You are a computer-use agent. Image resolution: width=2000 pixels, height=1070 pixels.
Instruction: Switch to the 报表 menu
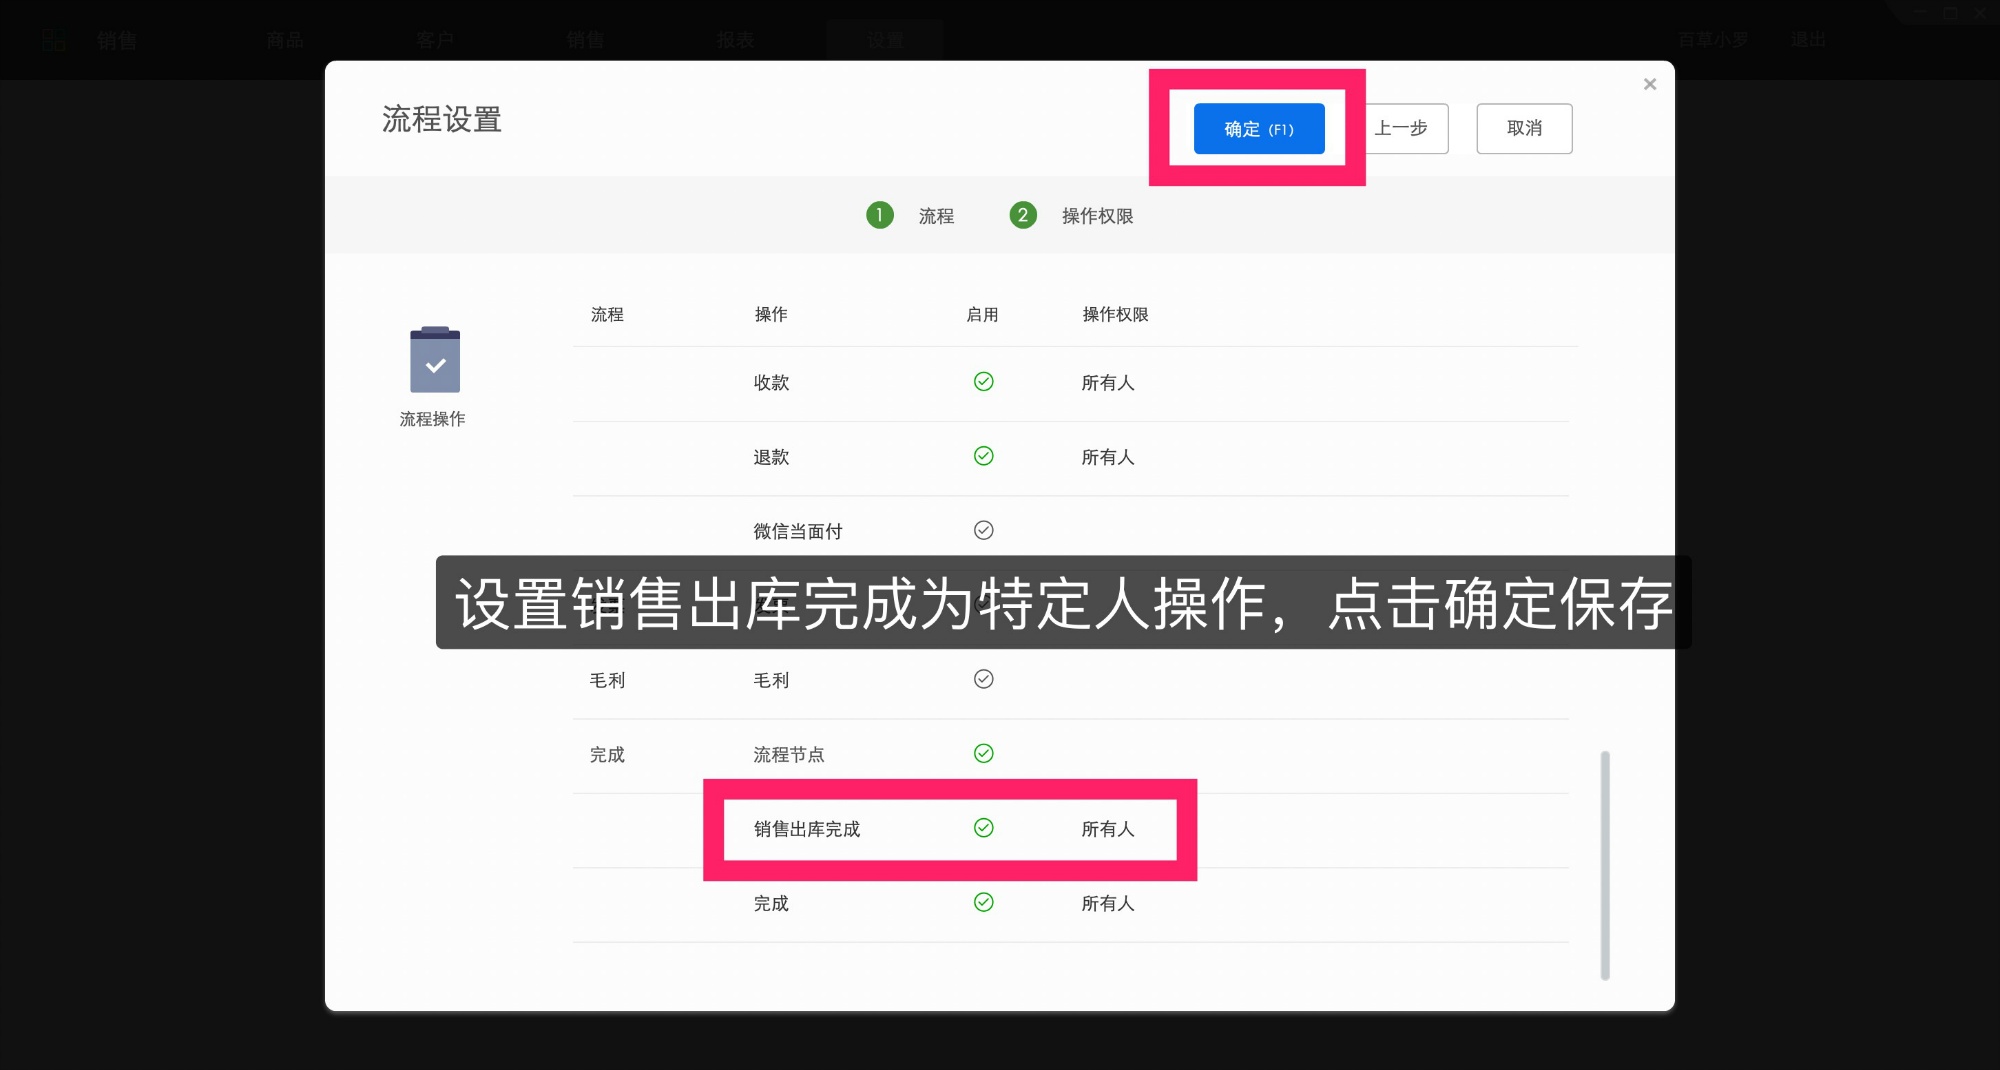(x=735, y=39)
